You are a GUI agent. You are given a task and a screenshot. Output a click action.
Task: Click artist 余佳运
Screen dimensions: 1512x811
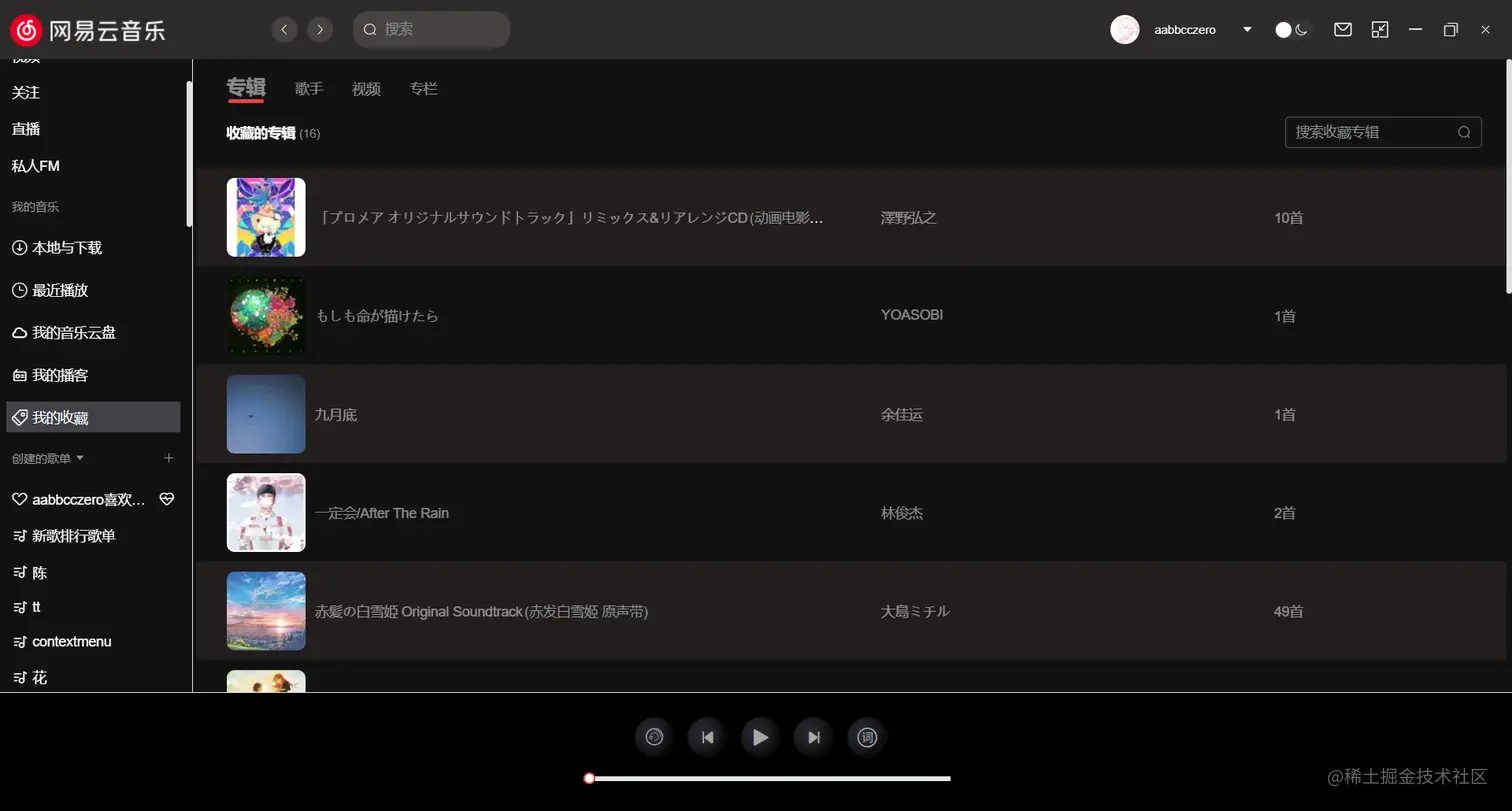(x=902, y=414)
